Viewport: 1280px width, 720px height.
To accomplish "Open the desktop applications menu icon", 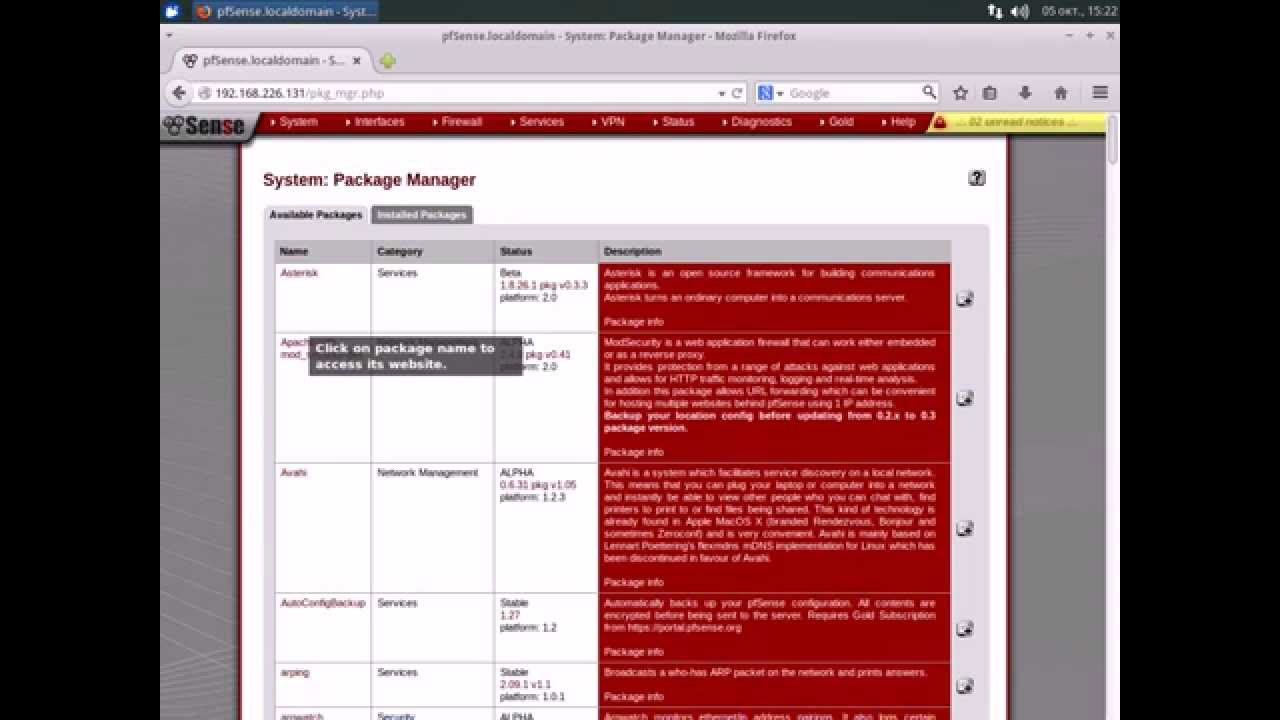I will tap(172, 11).
